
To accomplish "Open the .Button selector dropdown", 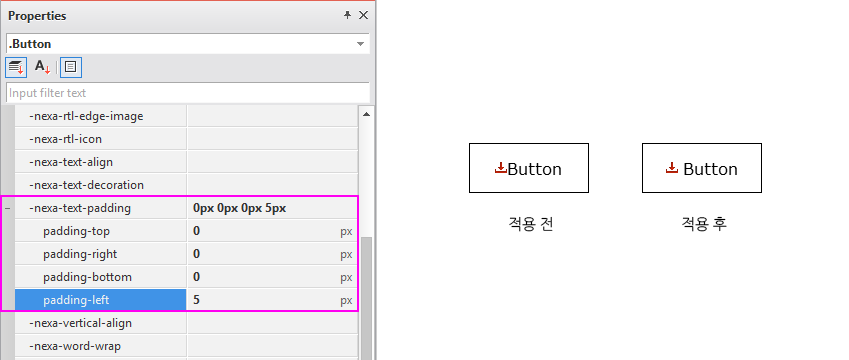I will point(361,44).
